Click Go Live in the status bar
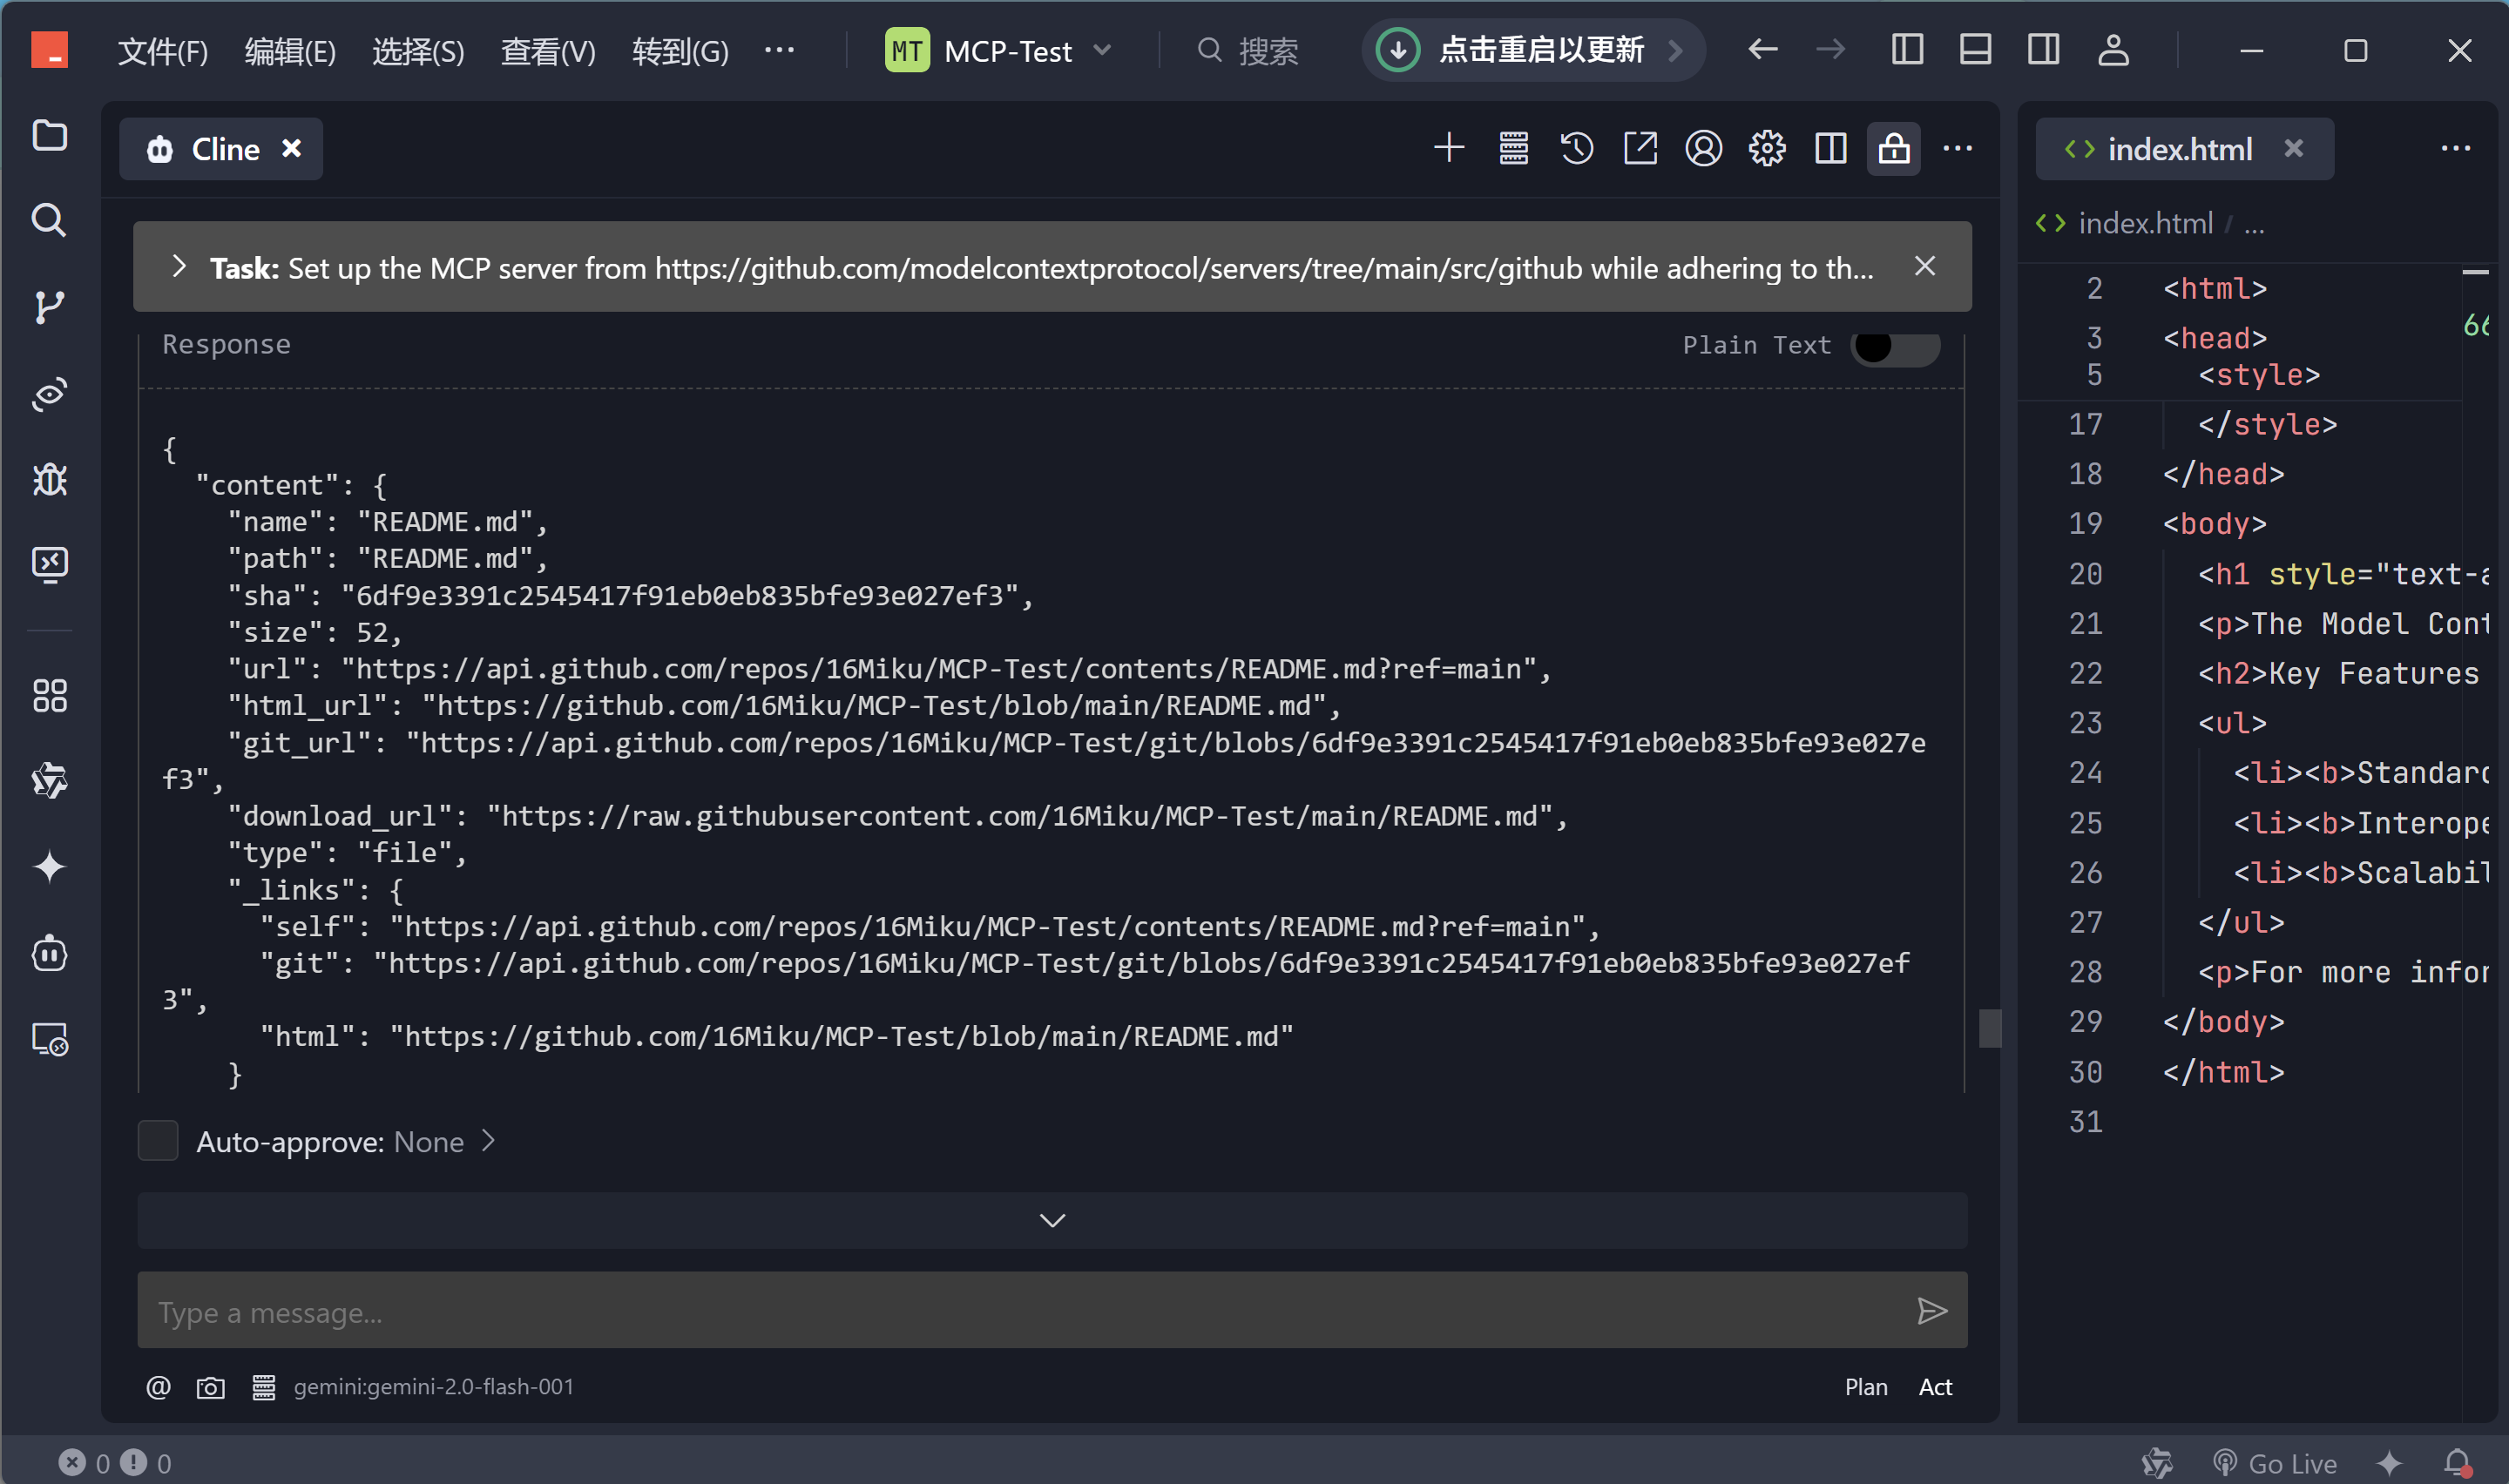This screenshot has width=2509, height=1484. 2275,1463
